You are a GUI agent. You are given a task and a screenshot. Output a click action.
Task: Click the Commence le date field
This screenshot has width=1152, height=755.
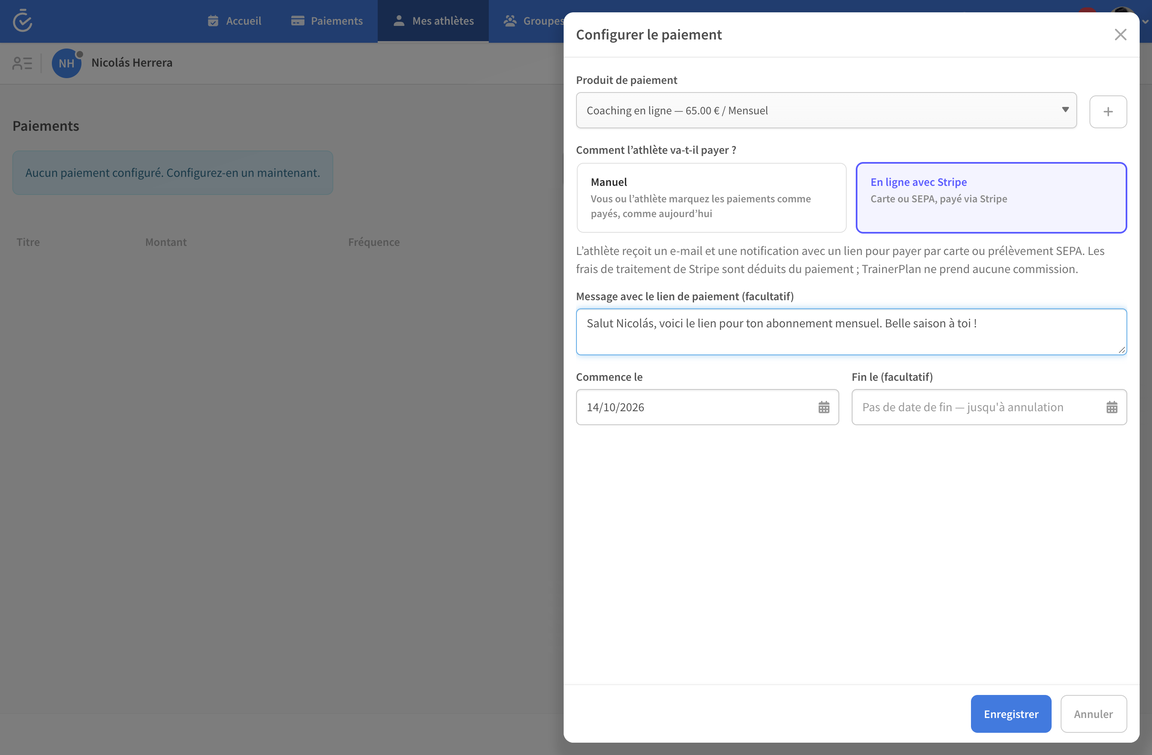click(x=707, y=407)
